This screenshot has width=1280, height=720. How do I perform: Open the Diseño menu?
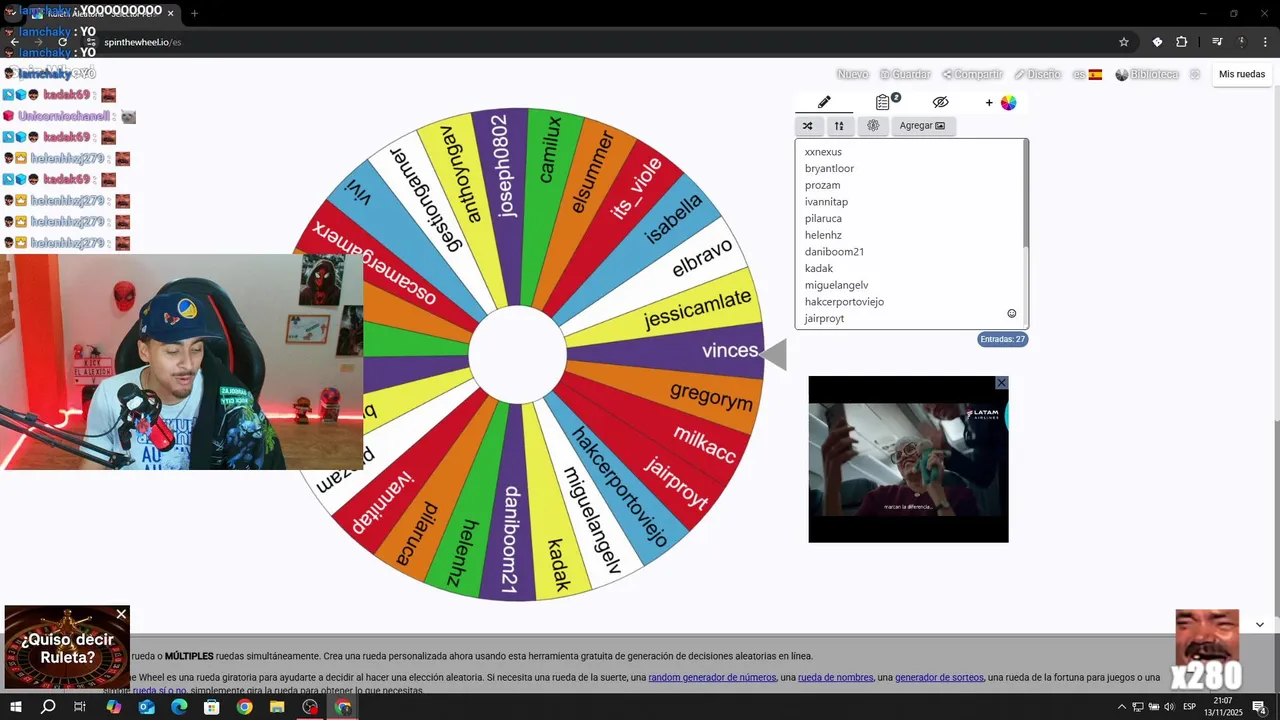point(1037,74)
